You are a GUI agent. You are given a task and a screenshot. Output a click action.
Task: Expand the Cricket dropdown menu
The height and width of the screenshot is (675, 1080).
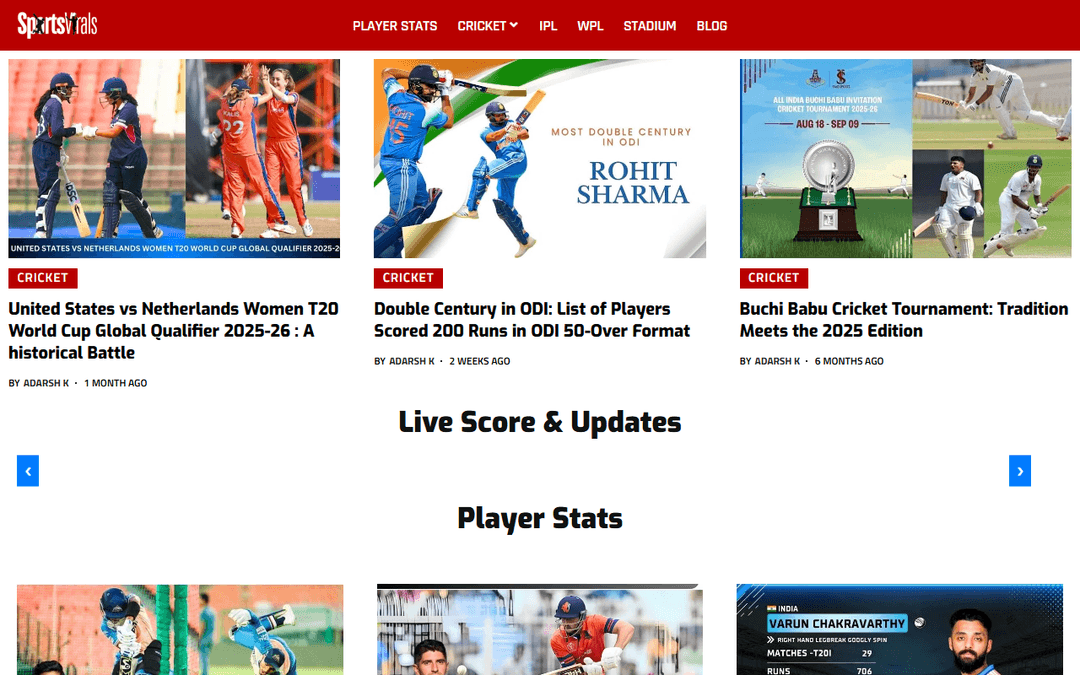point(488,26)
